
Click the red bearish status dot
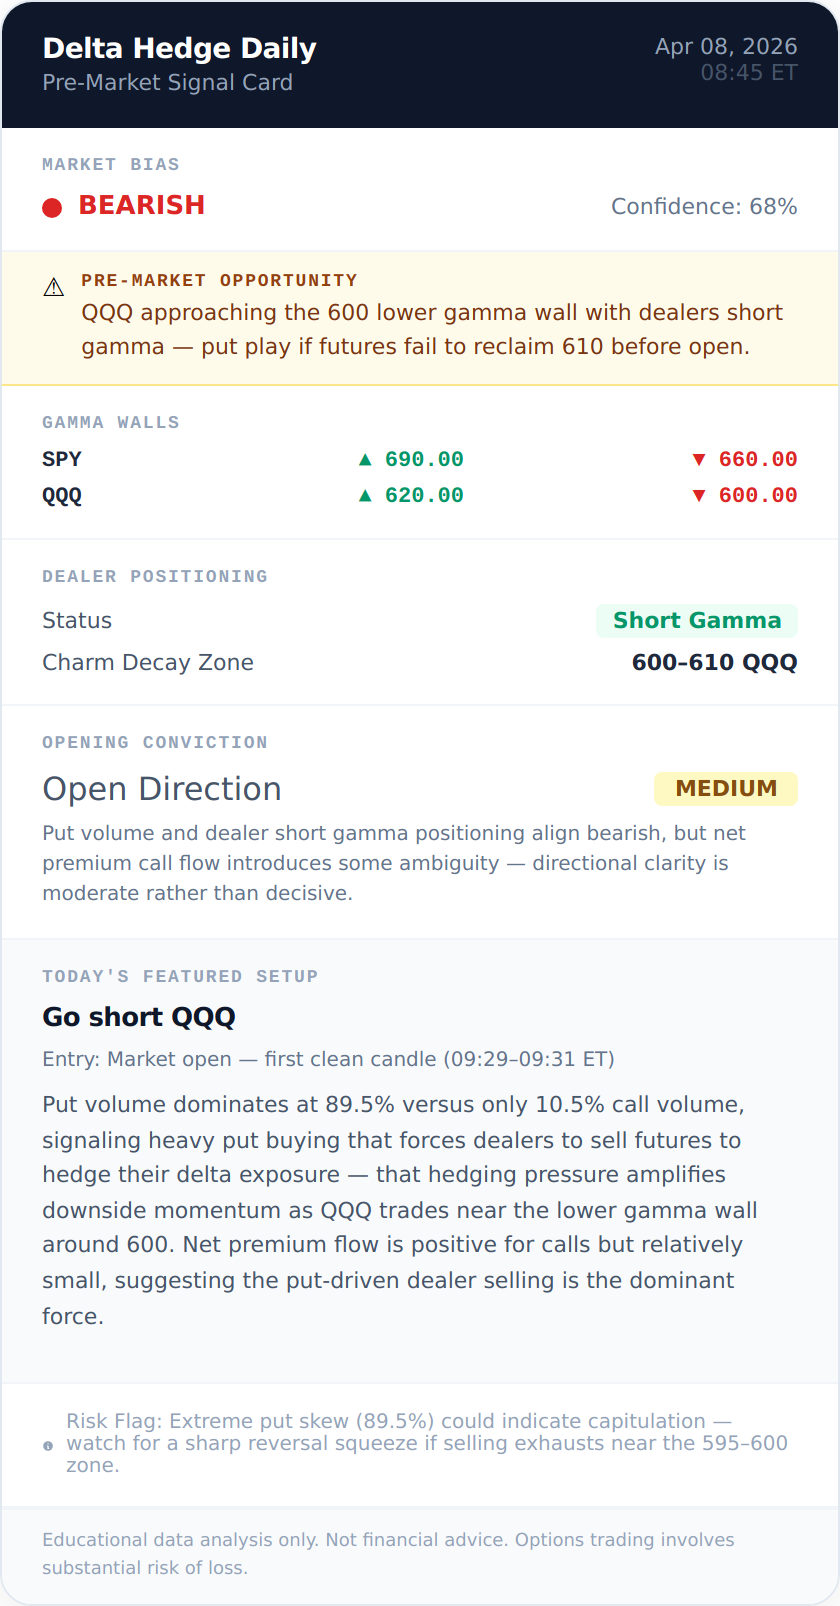click(x=52, y=207)
